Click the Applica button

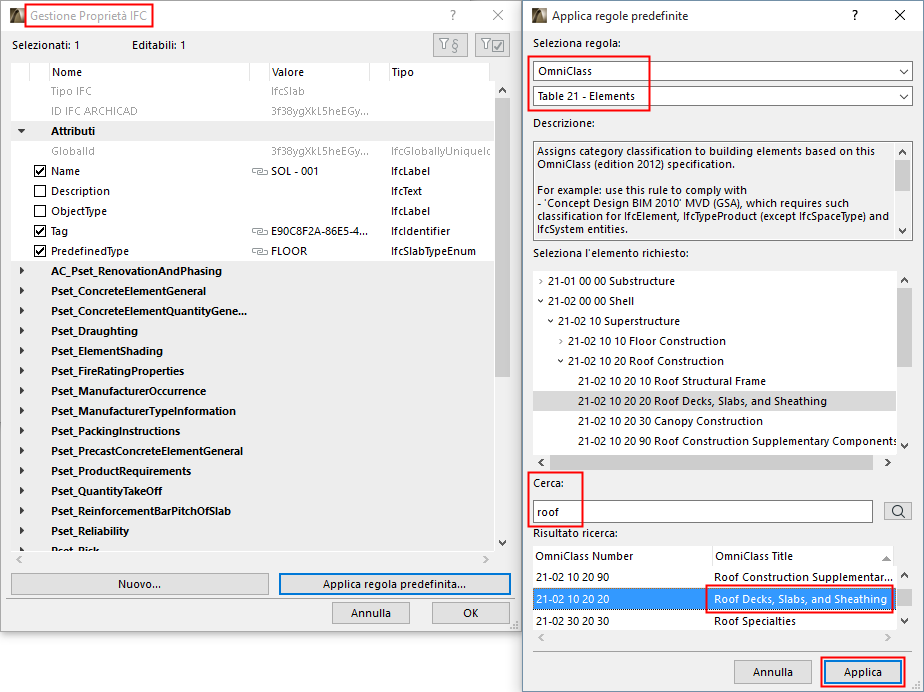863,672
